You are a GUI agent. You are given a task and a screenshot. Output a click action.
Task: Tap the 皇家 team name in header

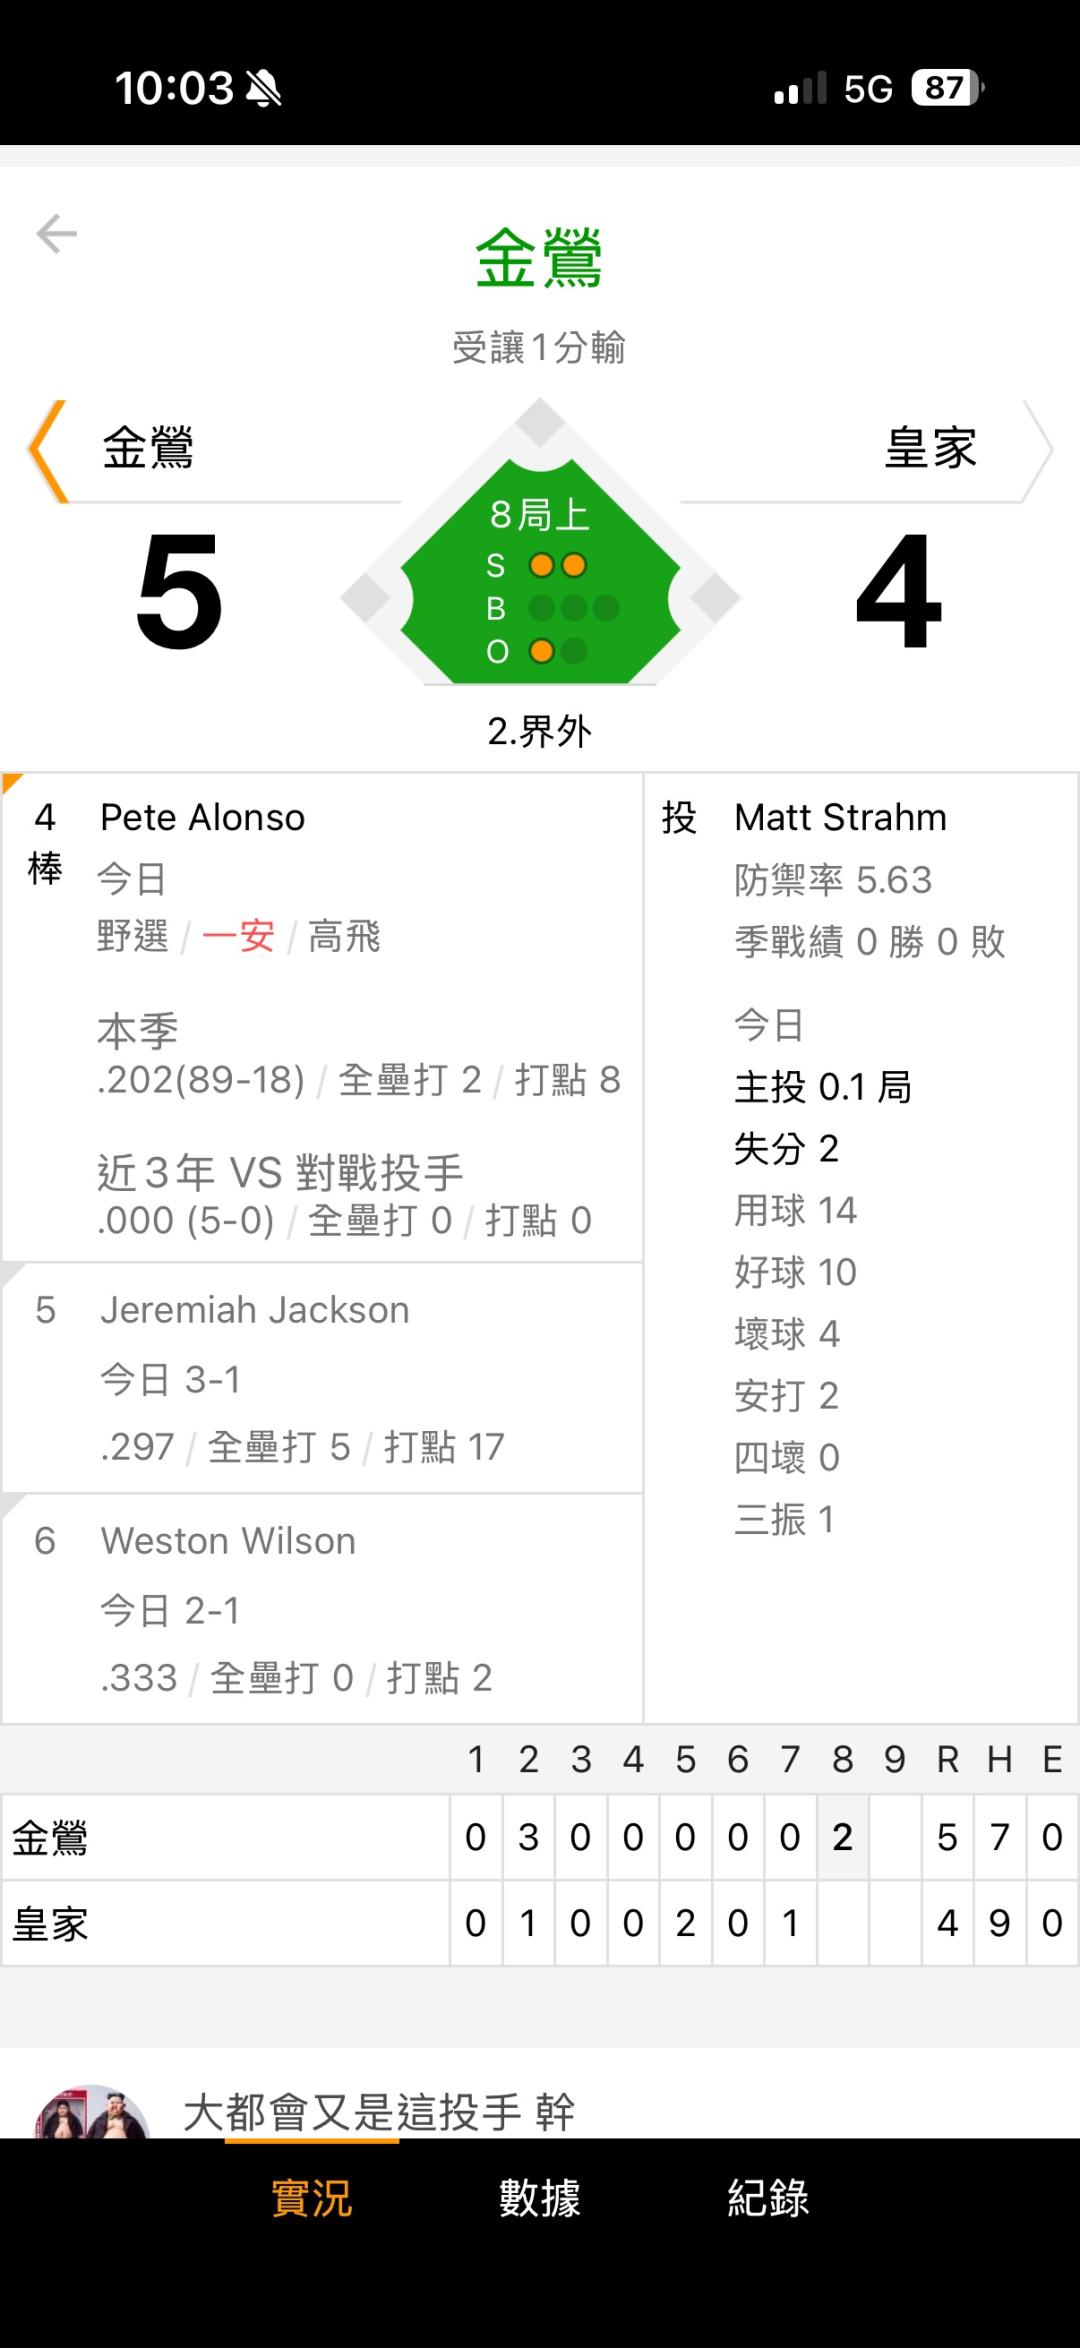(x=930, y=447)
